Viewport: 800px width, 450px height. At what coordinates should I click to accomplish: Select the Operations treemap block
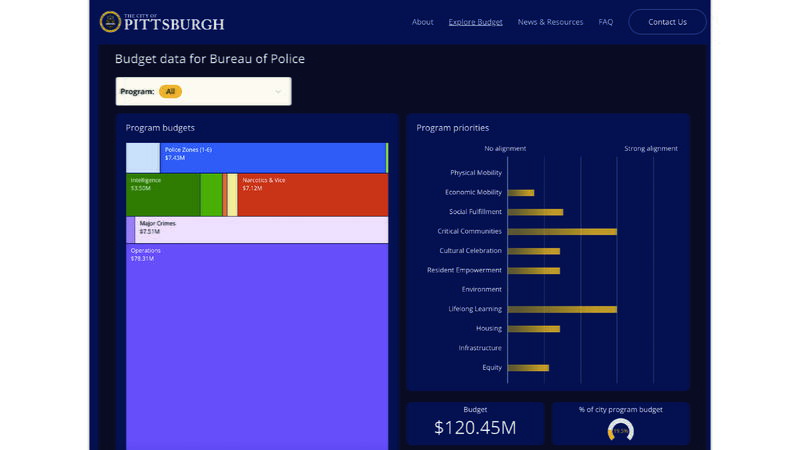[x=257, y=347]
